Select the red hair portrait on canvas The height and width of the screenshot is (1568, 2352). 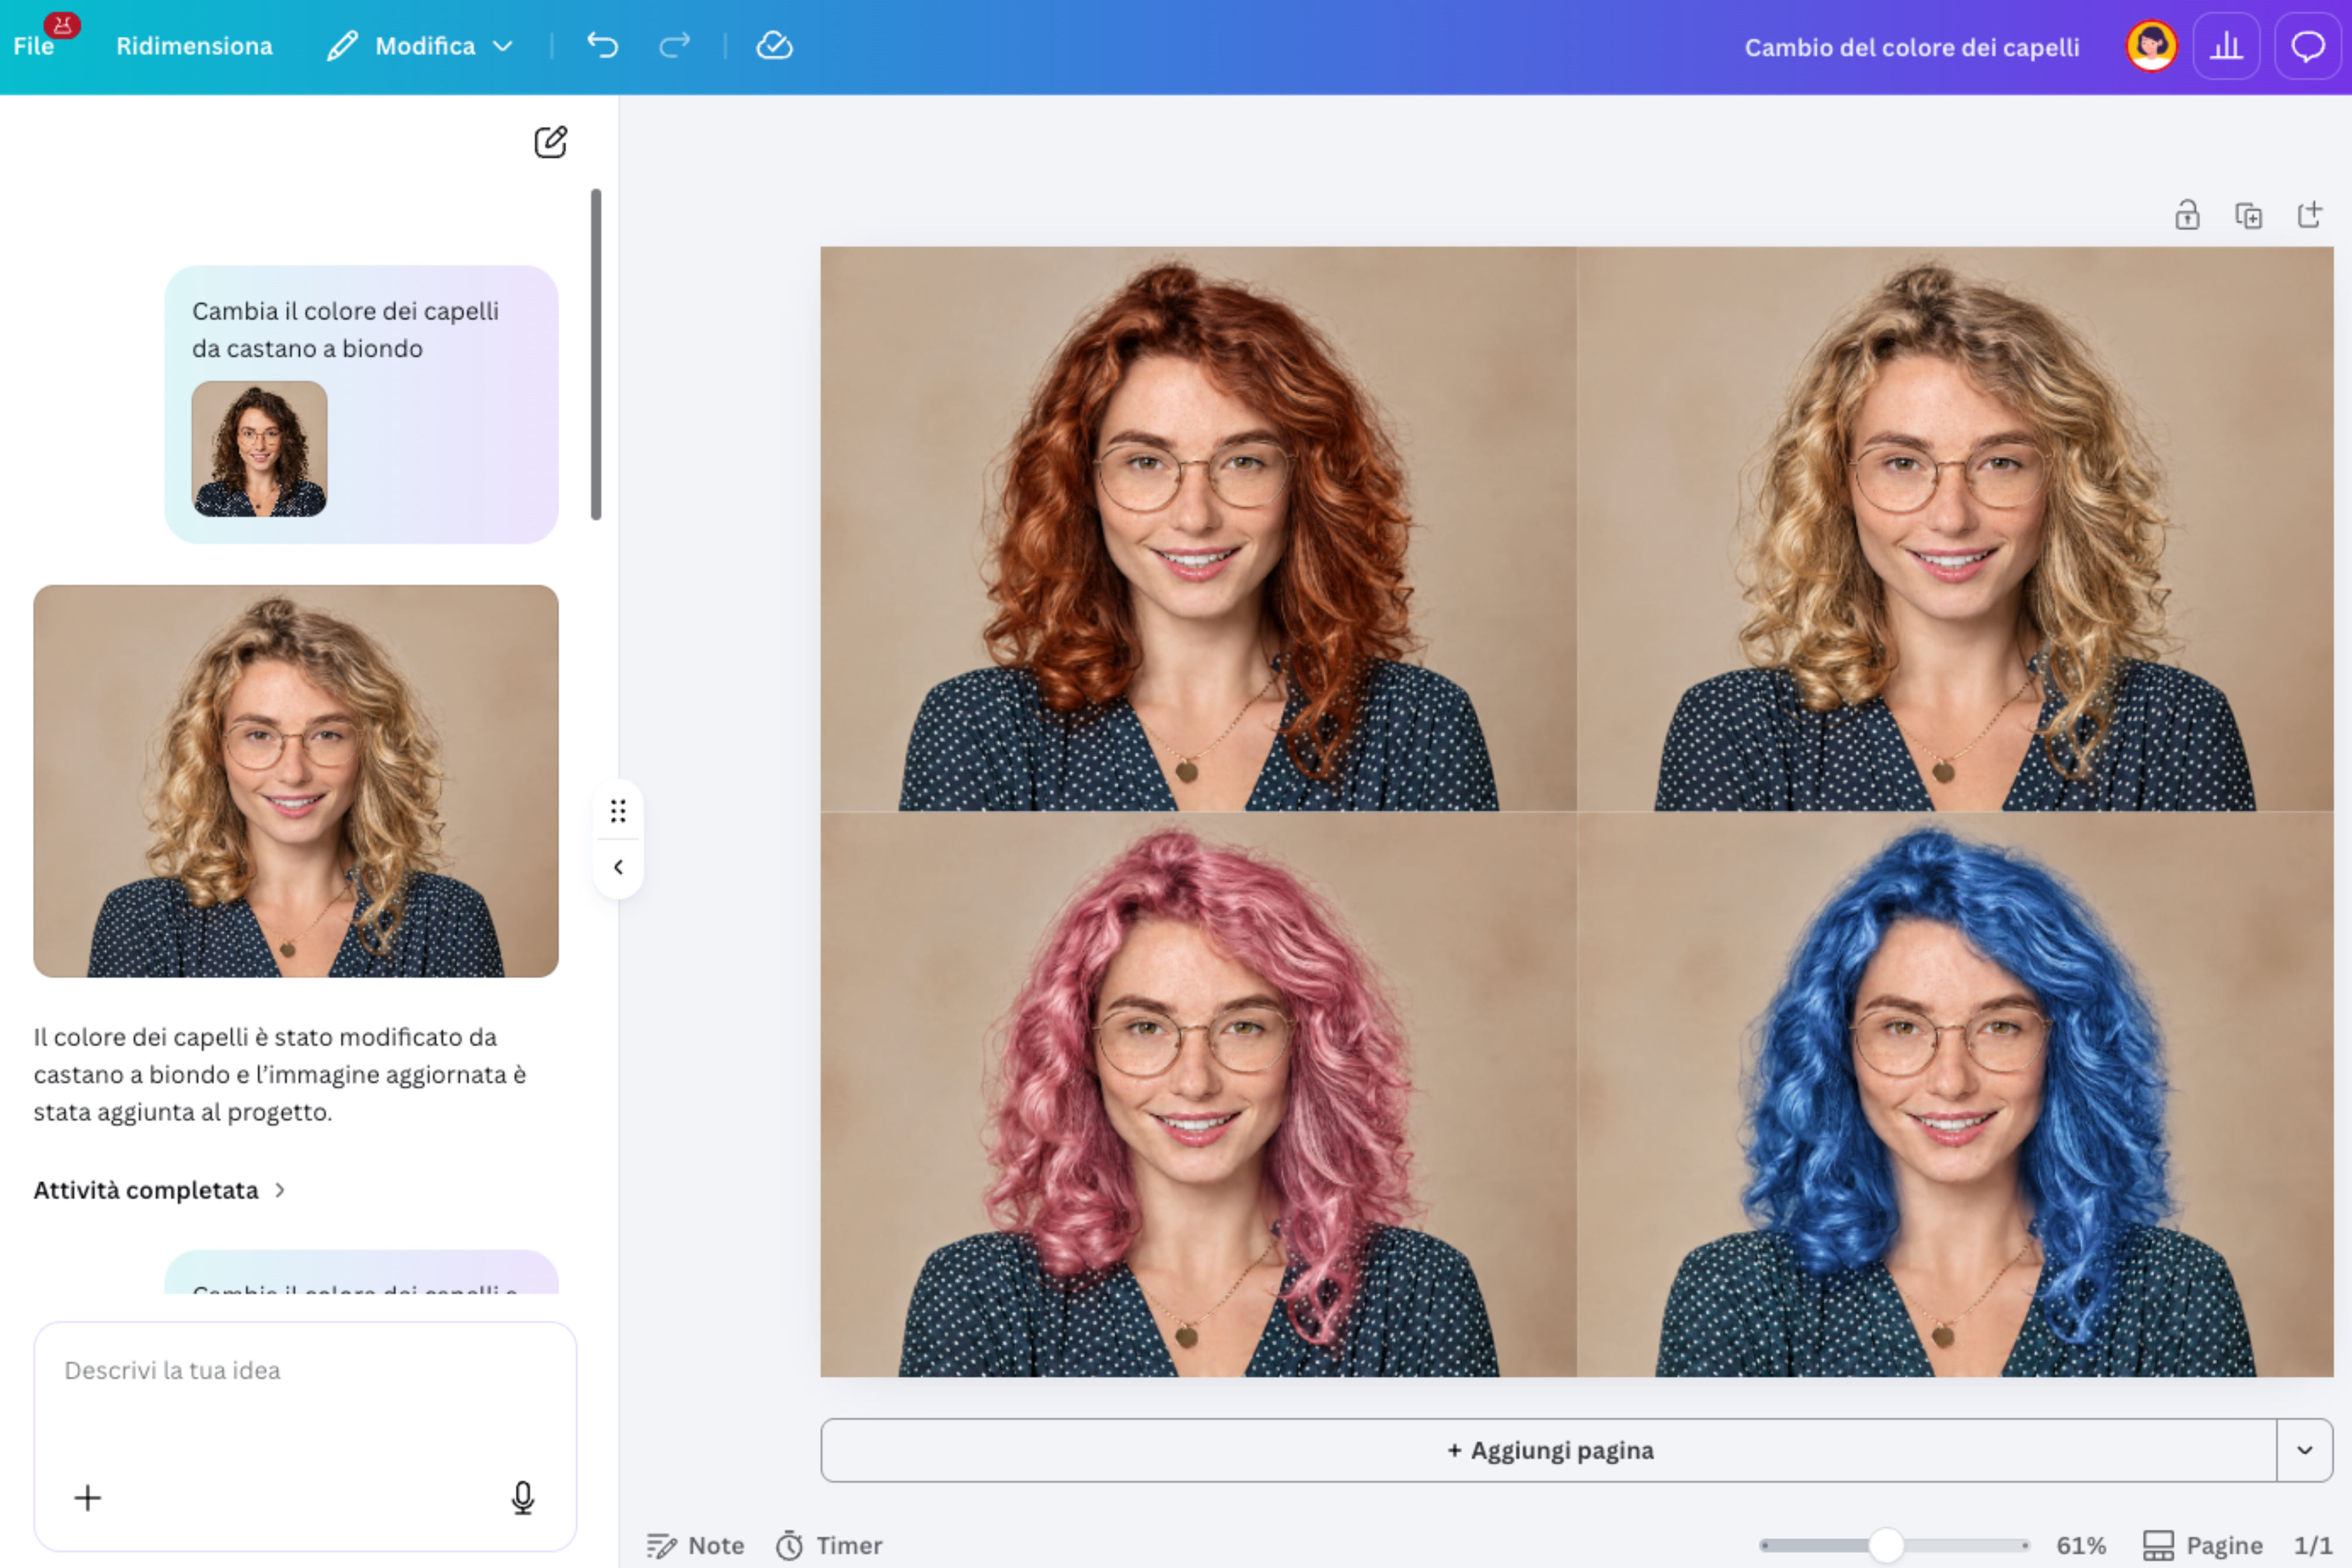(1198, 529)
